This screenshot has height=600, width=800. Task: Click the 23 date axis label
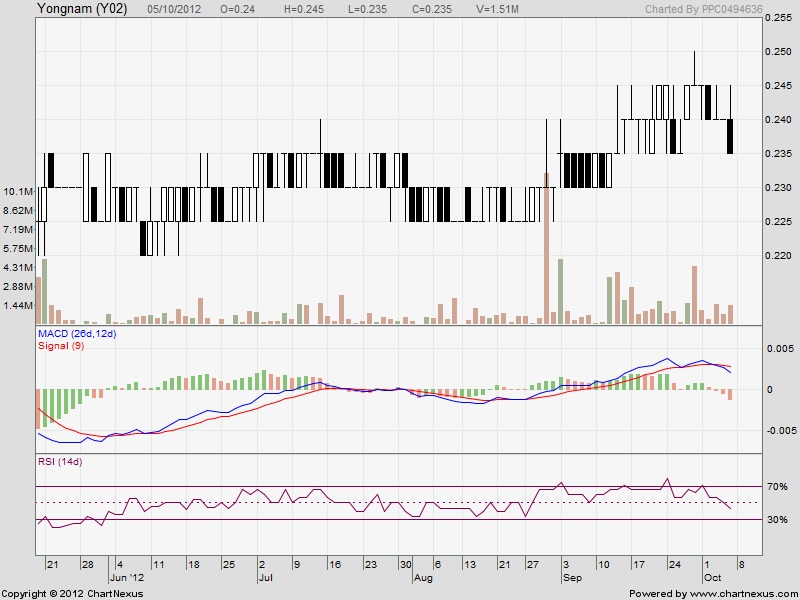click(x=370, y=565)
